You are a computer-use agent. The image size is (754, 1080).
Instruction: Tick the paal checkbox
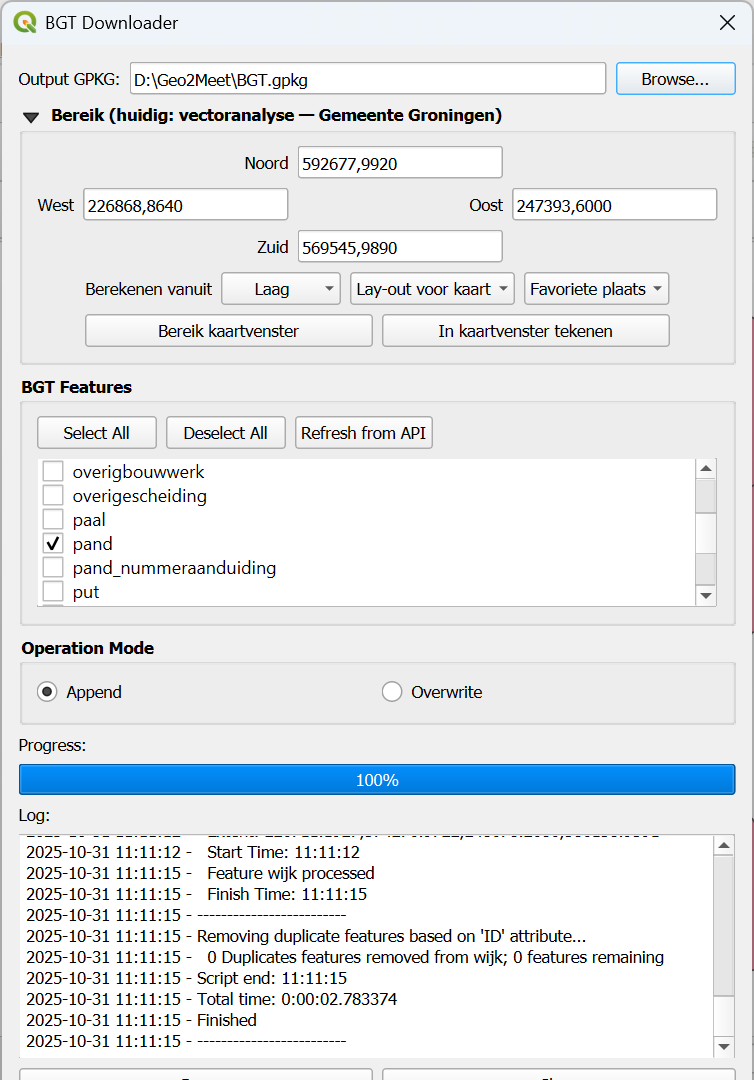click(x=53, y=520)
